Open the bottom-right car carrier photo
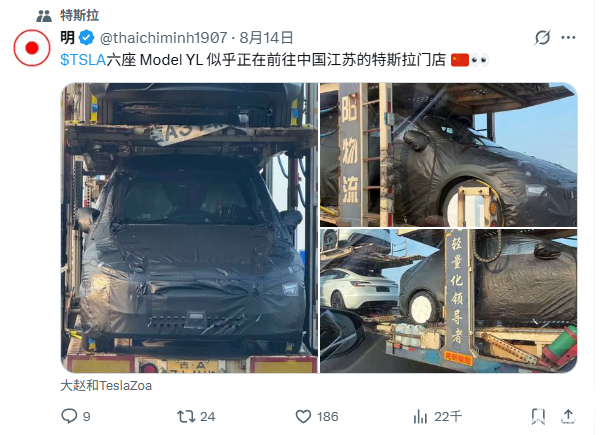The height and width of the screenshot is (435, 612). [x=448, y=301]
